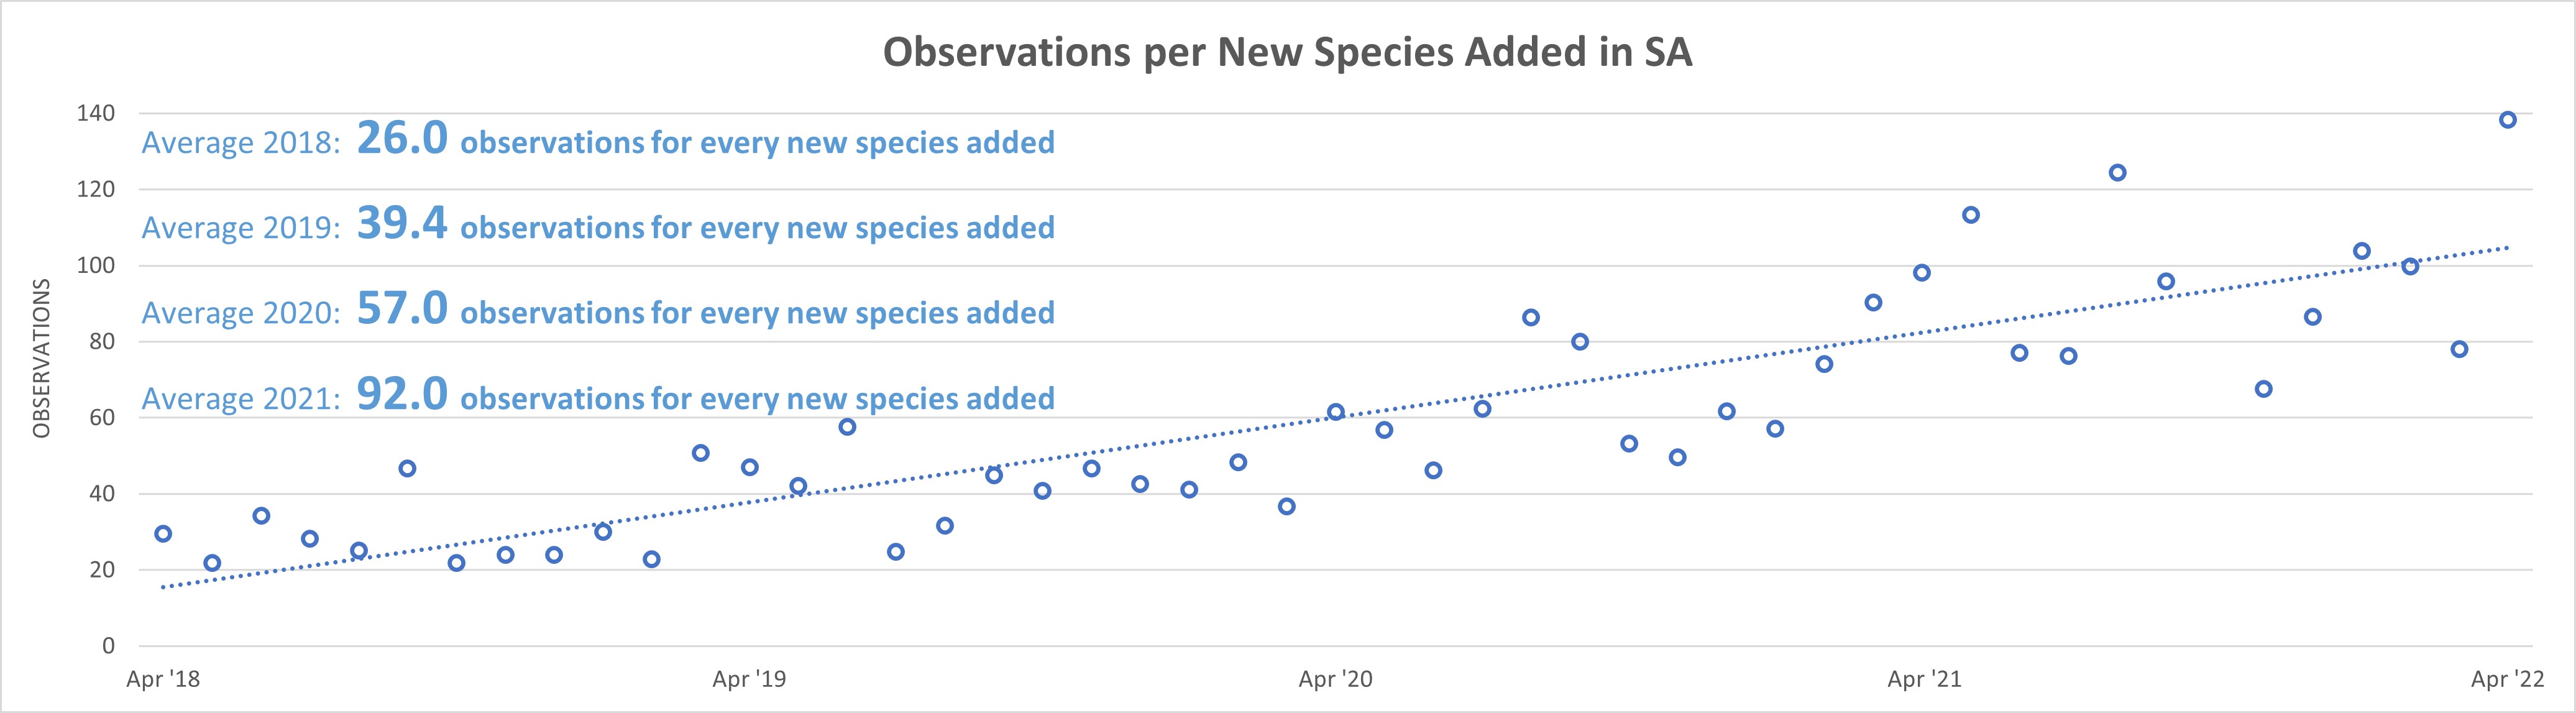Click the 60 y-axis tick label
Screen dimensions: 2576x713
click(102, 418)
